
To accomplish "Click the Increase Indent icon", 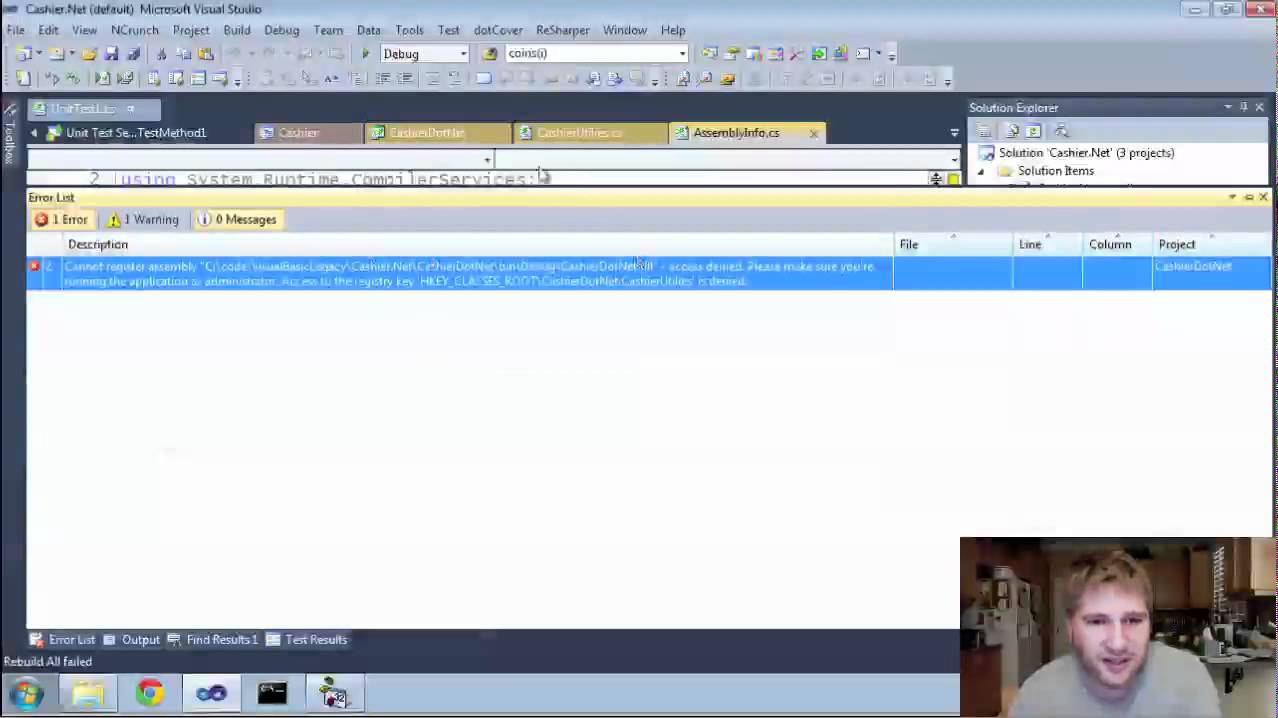I will pyautogui.click(x=405, y=79).
